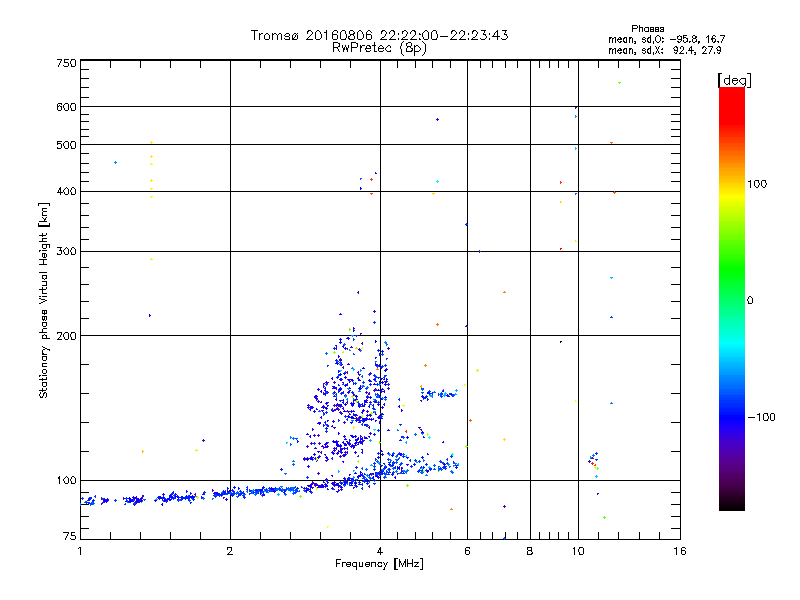Click the 'Phases' header label

tap(647, 29)
